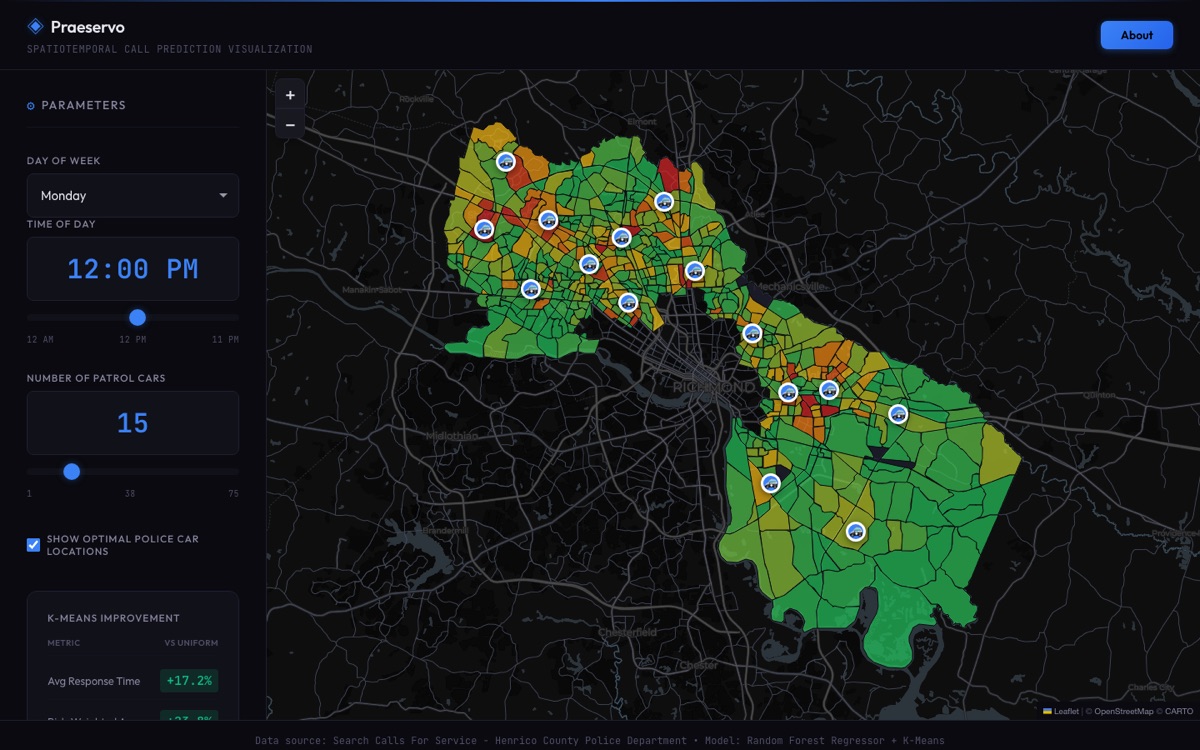The height and width of the screenshot is (750, 1200).
Task: Open the Day of Week dropdown
Action: pos(133,195)
